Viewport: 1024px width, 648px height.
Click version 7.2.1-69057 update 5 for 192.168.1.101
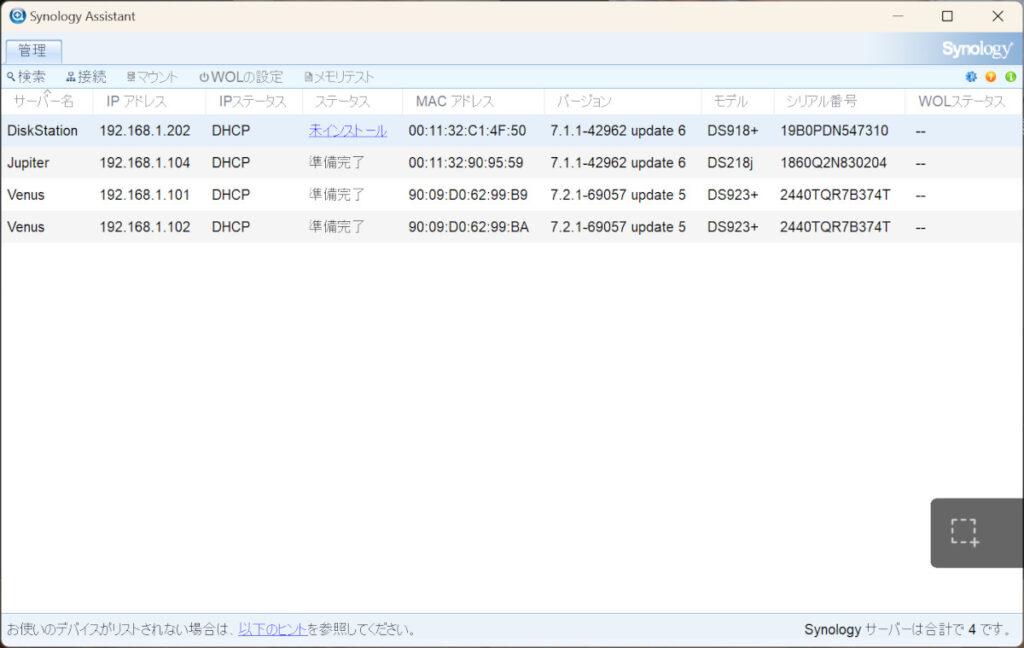(x=618, y=195)
